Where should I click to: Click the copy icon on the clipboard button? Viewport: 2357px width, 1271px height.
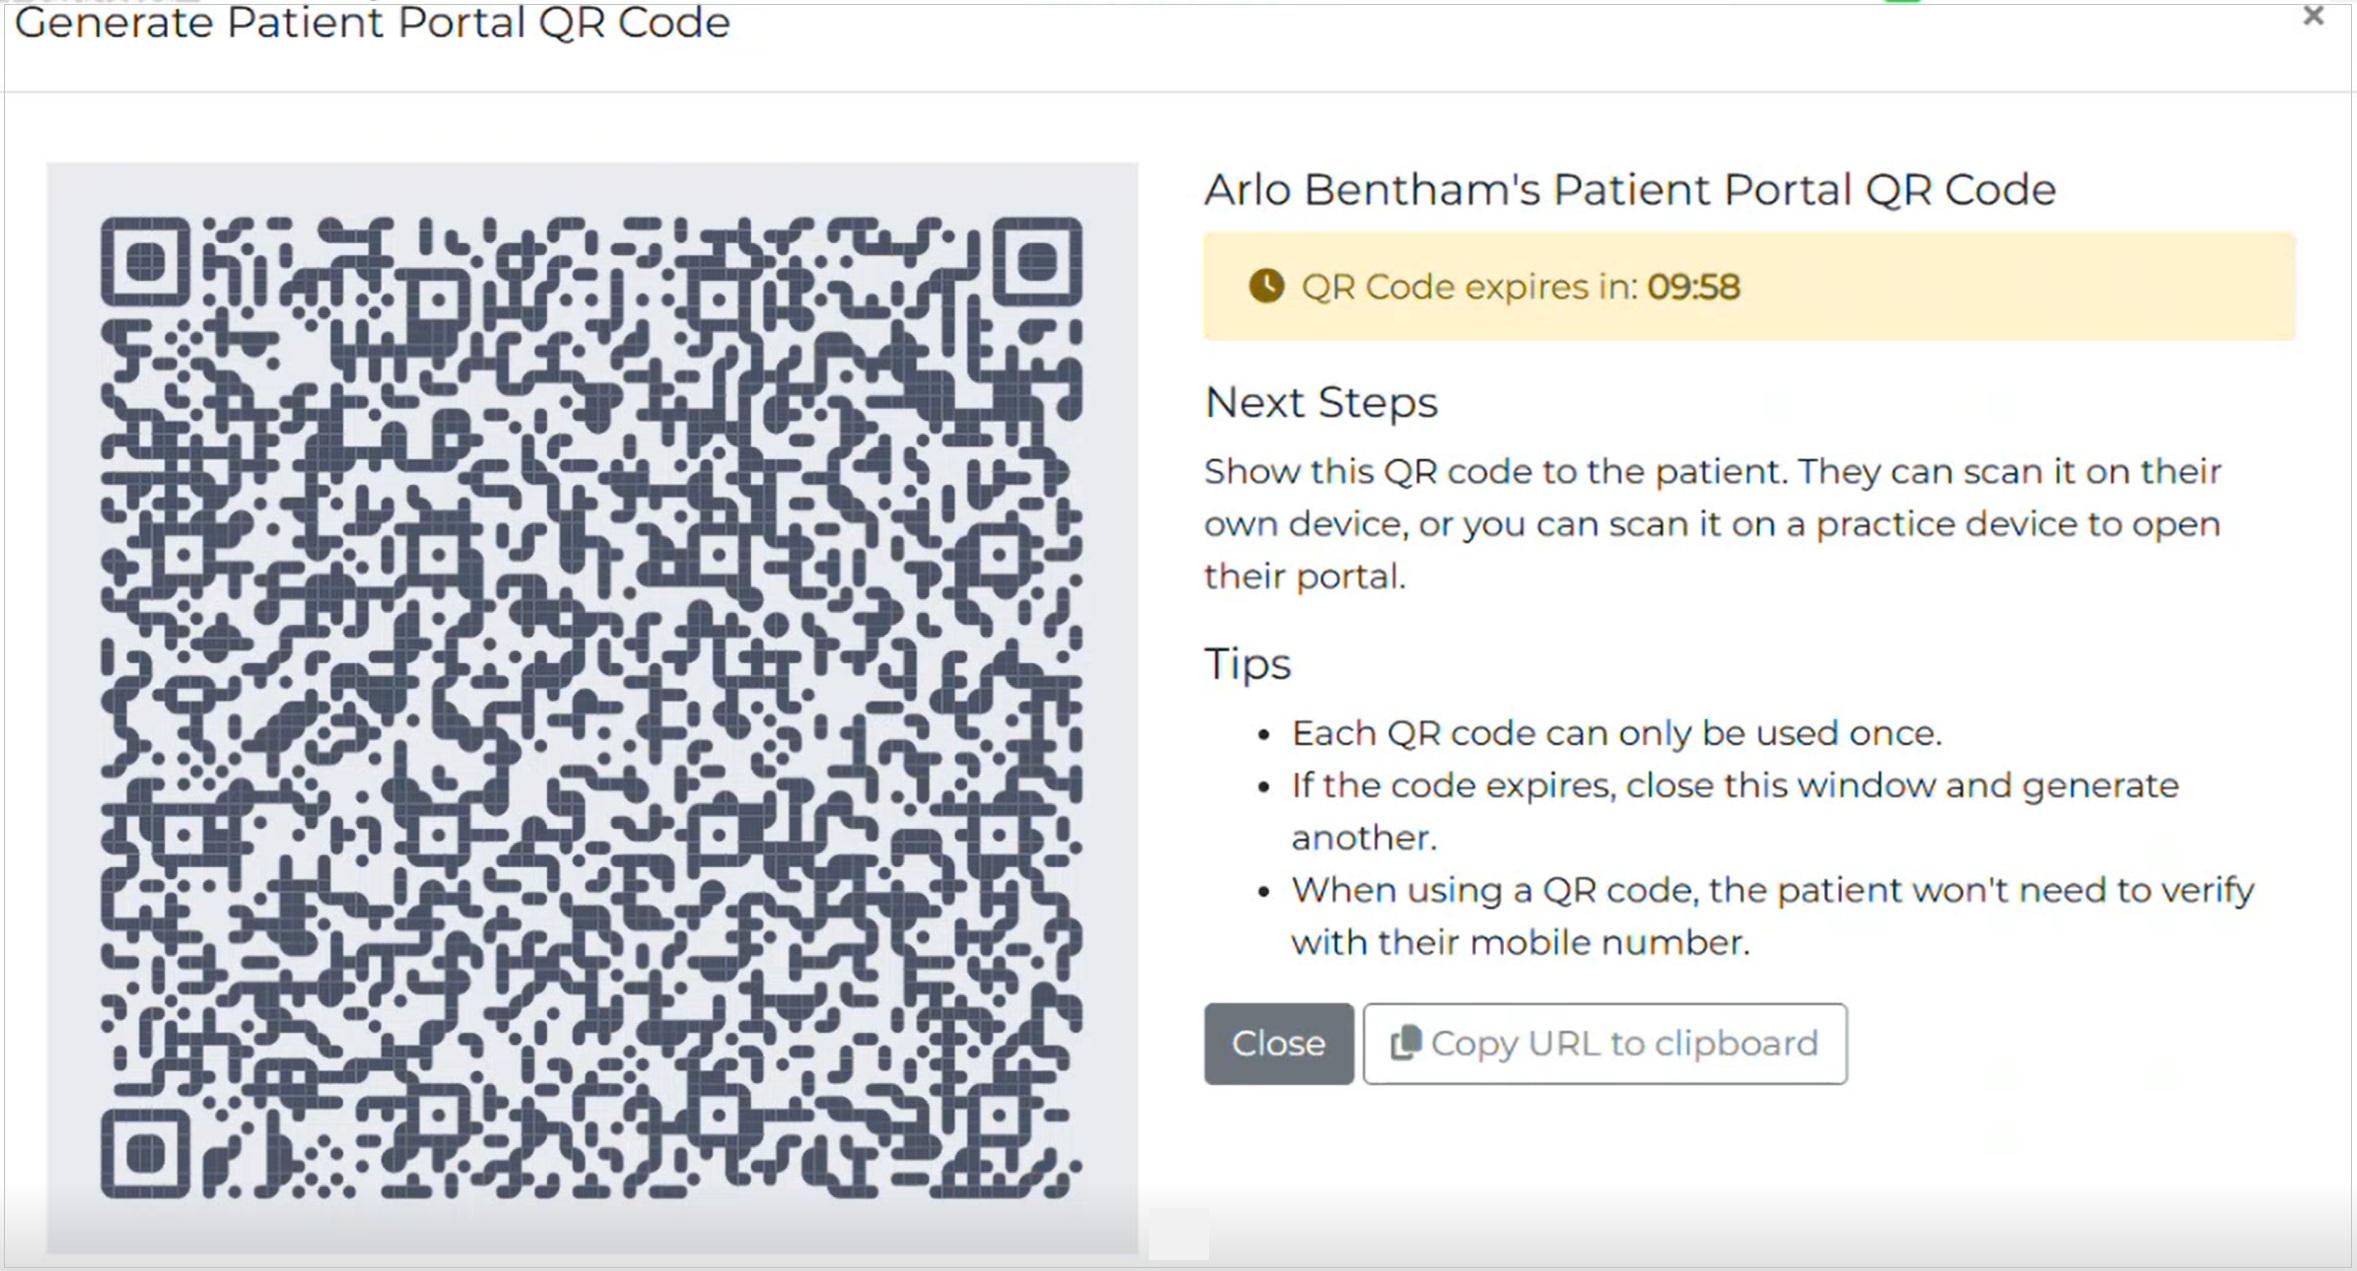1404,1042
